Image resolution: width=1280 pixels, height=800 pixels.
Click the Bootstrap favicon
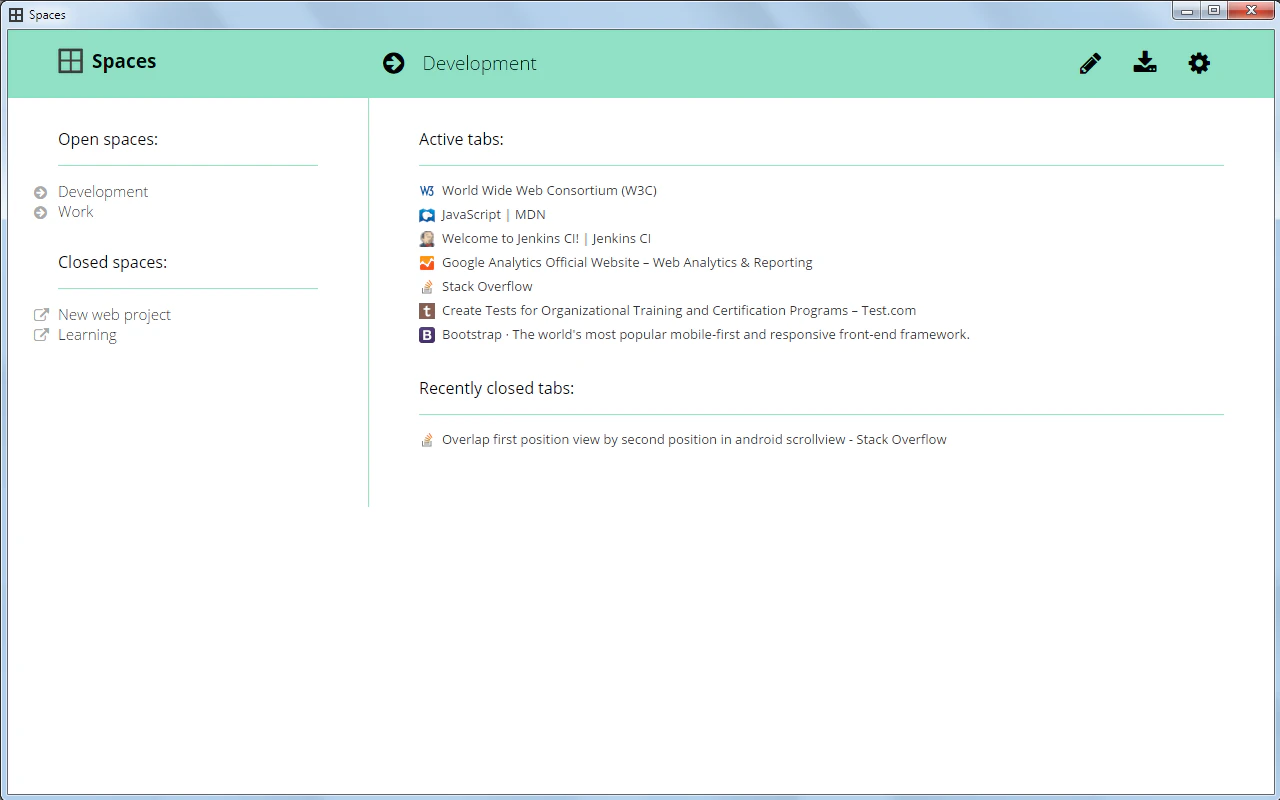coord(427,335)
